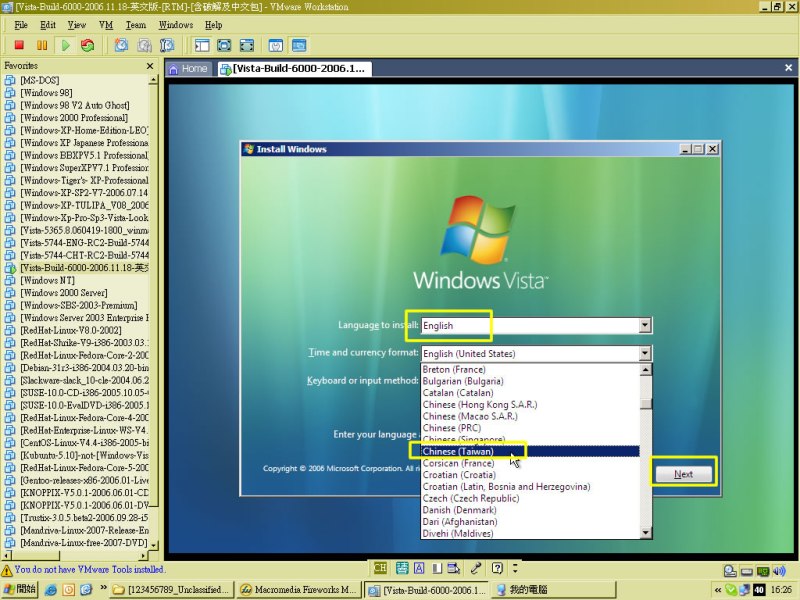800x600 pixels.
Task: Click the Start button on taskbar
Action: (19, 589)
